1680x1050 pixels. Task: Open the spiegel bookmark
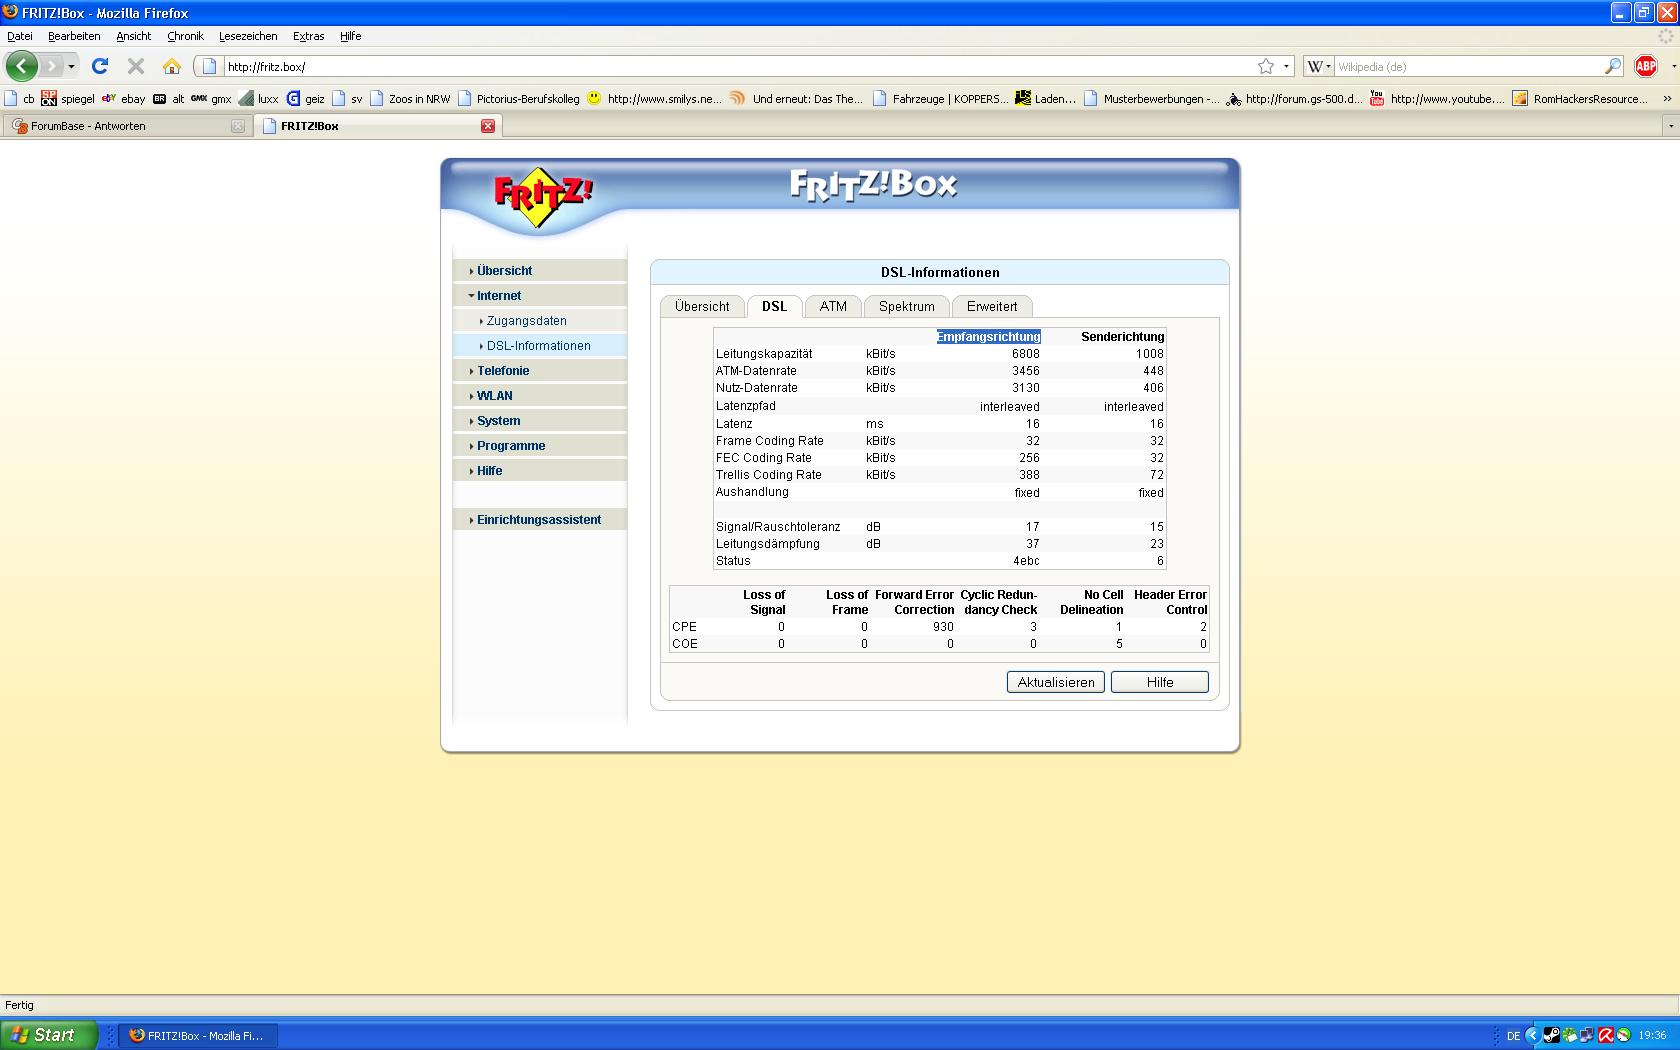coord(68,99)
